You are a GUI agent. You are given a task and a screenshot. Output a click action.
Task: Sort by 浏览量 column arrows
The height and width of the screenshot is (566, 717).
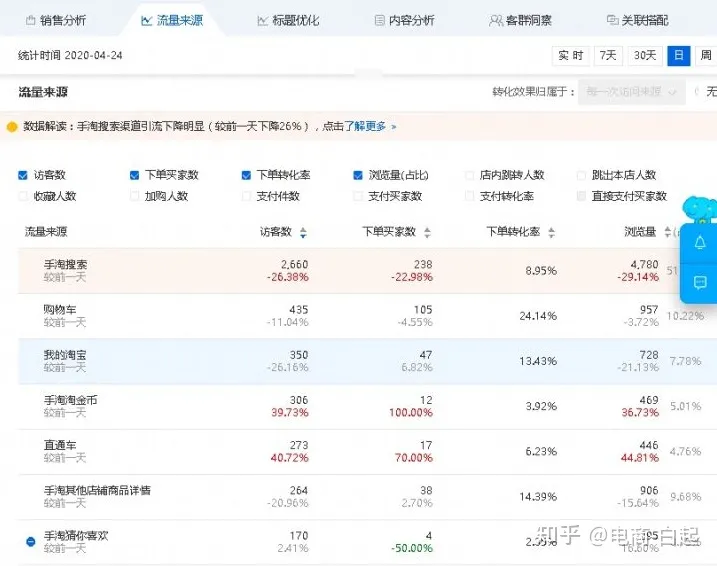coord(668,232)
